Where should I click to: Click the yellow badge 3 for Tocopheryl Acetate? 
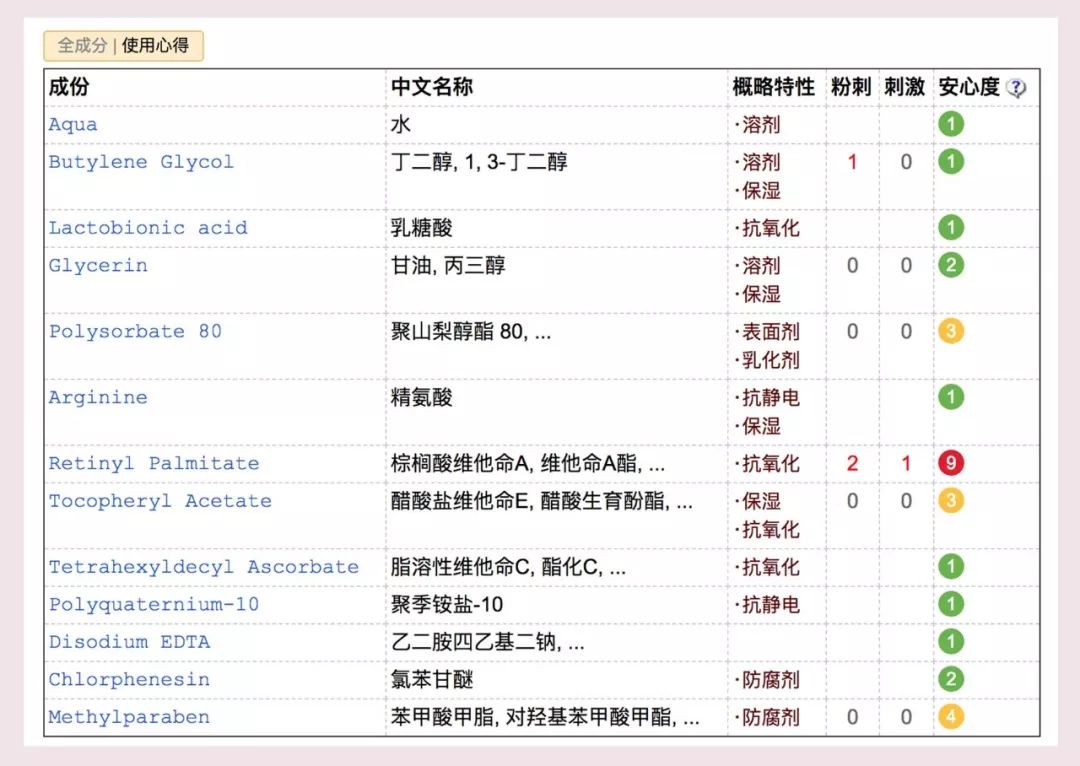(951, 501)
